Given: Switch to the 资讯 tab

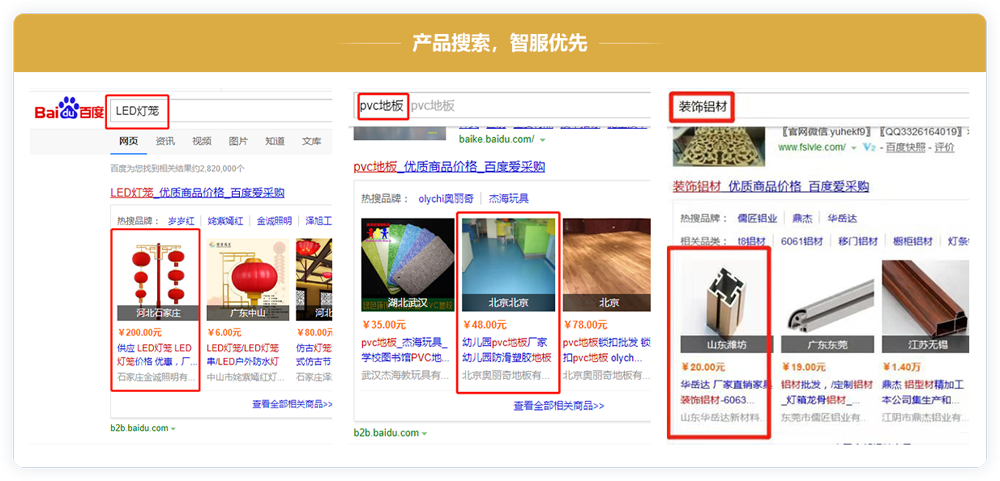Looking at the screenshot, I should tap(165, 141).
